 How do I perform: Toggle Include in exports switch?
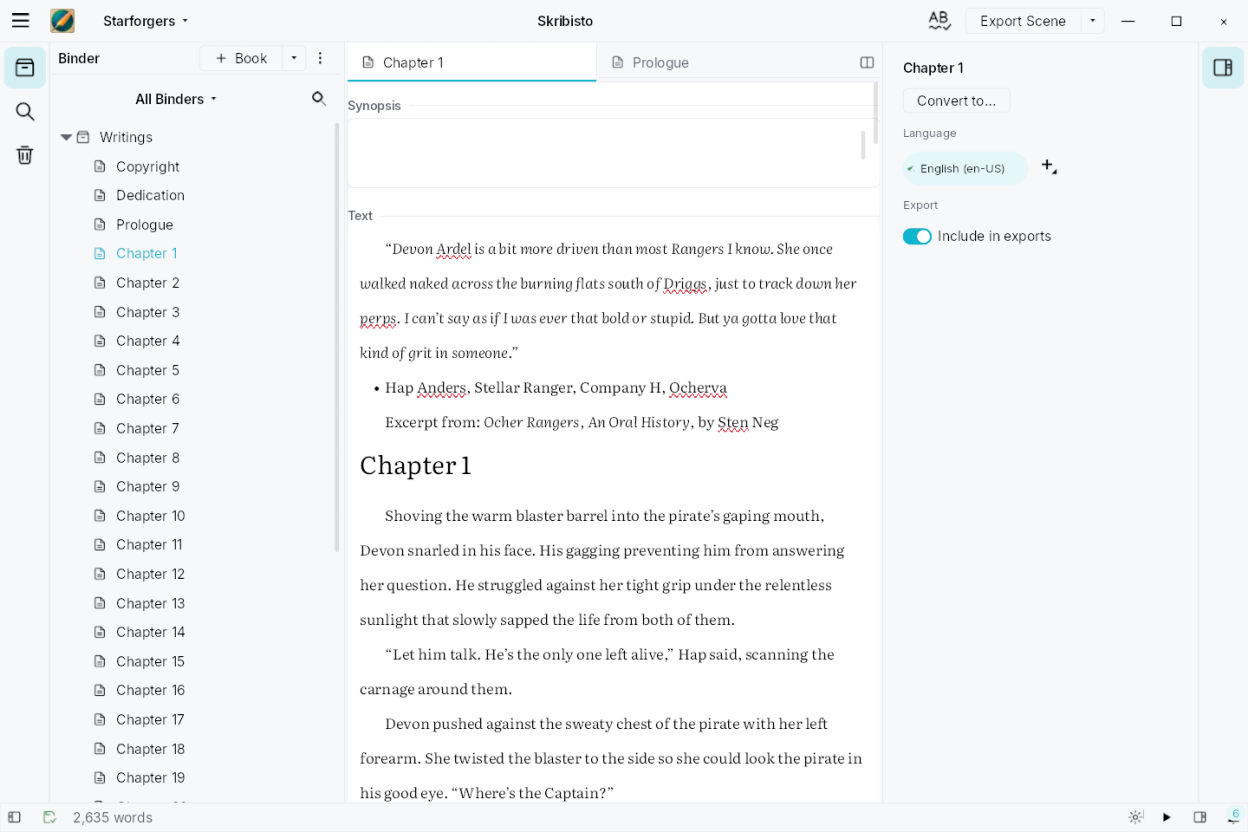pos(917,236)
